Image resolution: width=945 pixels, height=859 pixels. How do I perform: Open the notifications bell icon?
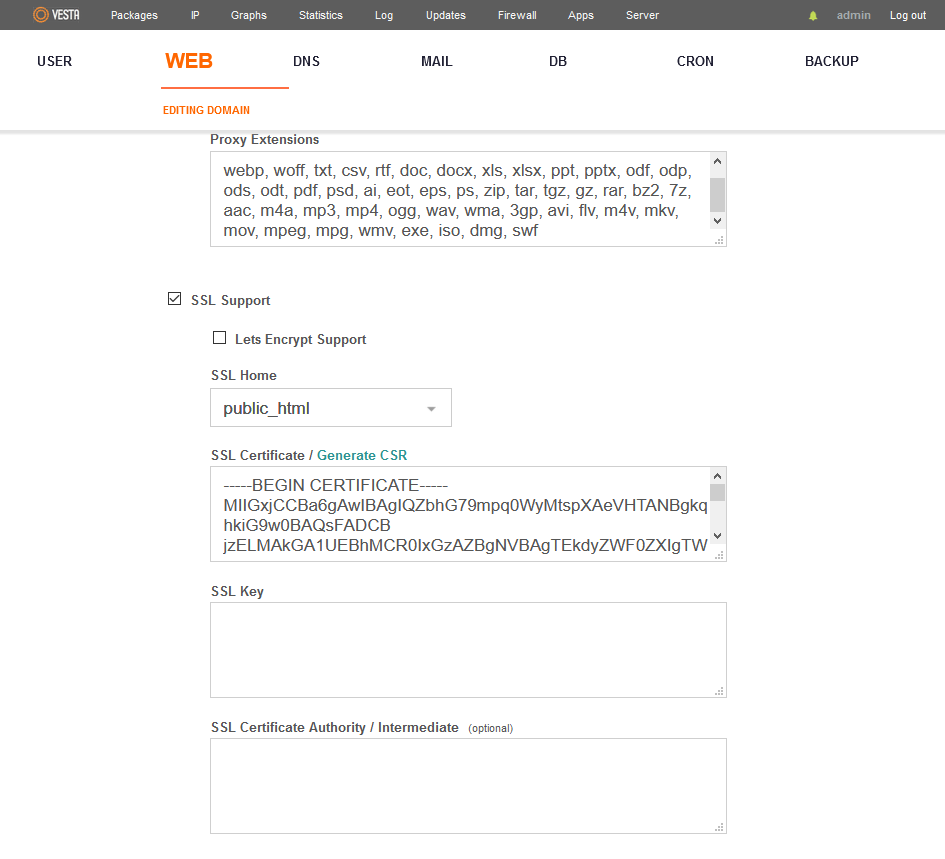coord(813,16)
